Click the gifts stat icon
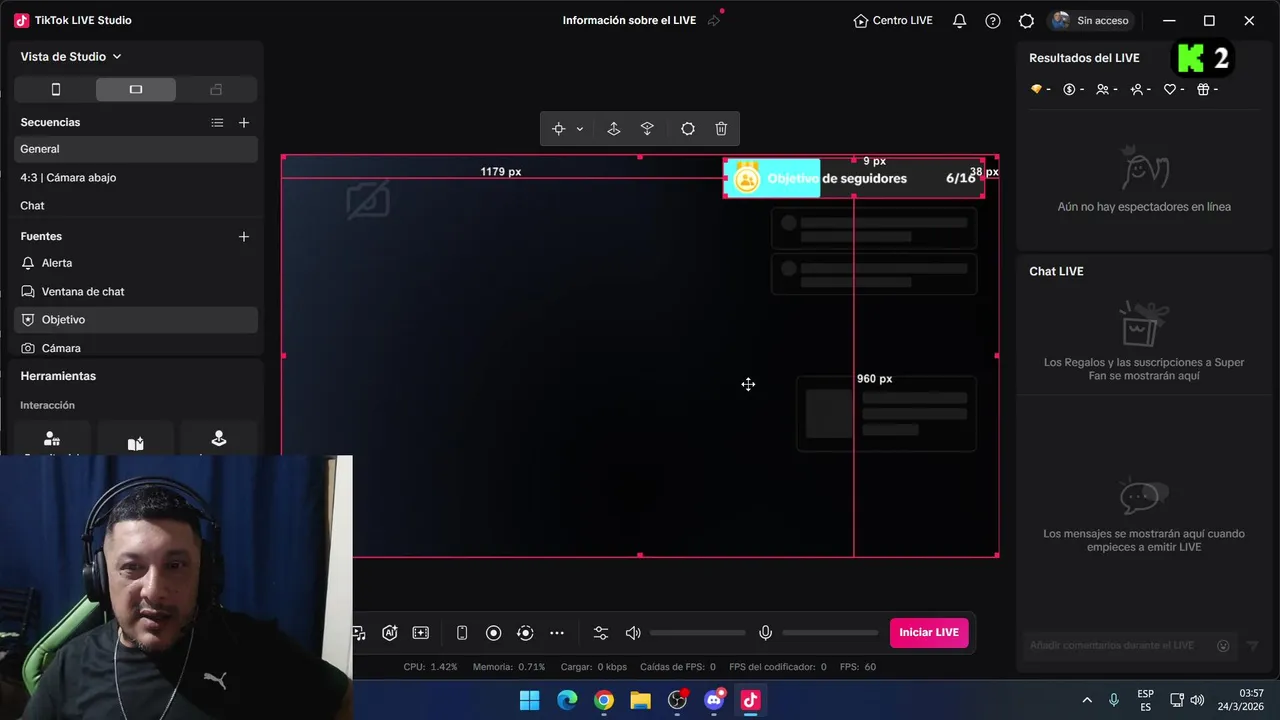 1203,89
